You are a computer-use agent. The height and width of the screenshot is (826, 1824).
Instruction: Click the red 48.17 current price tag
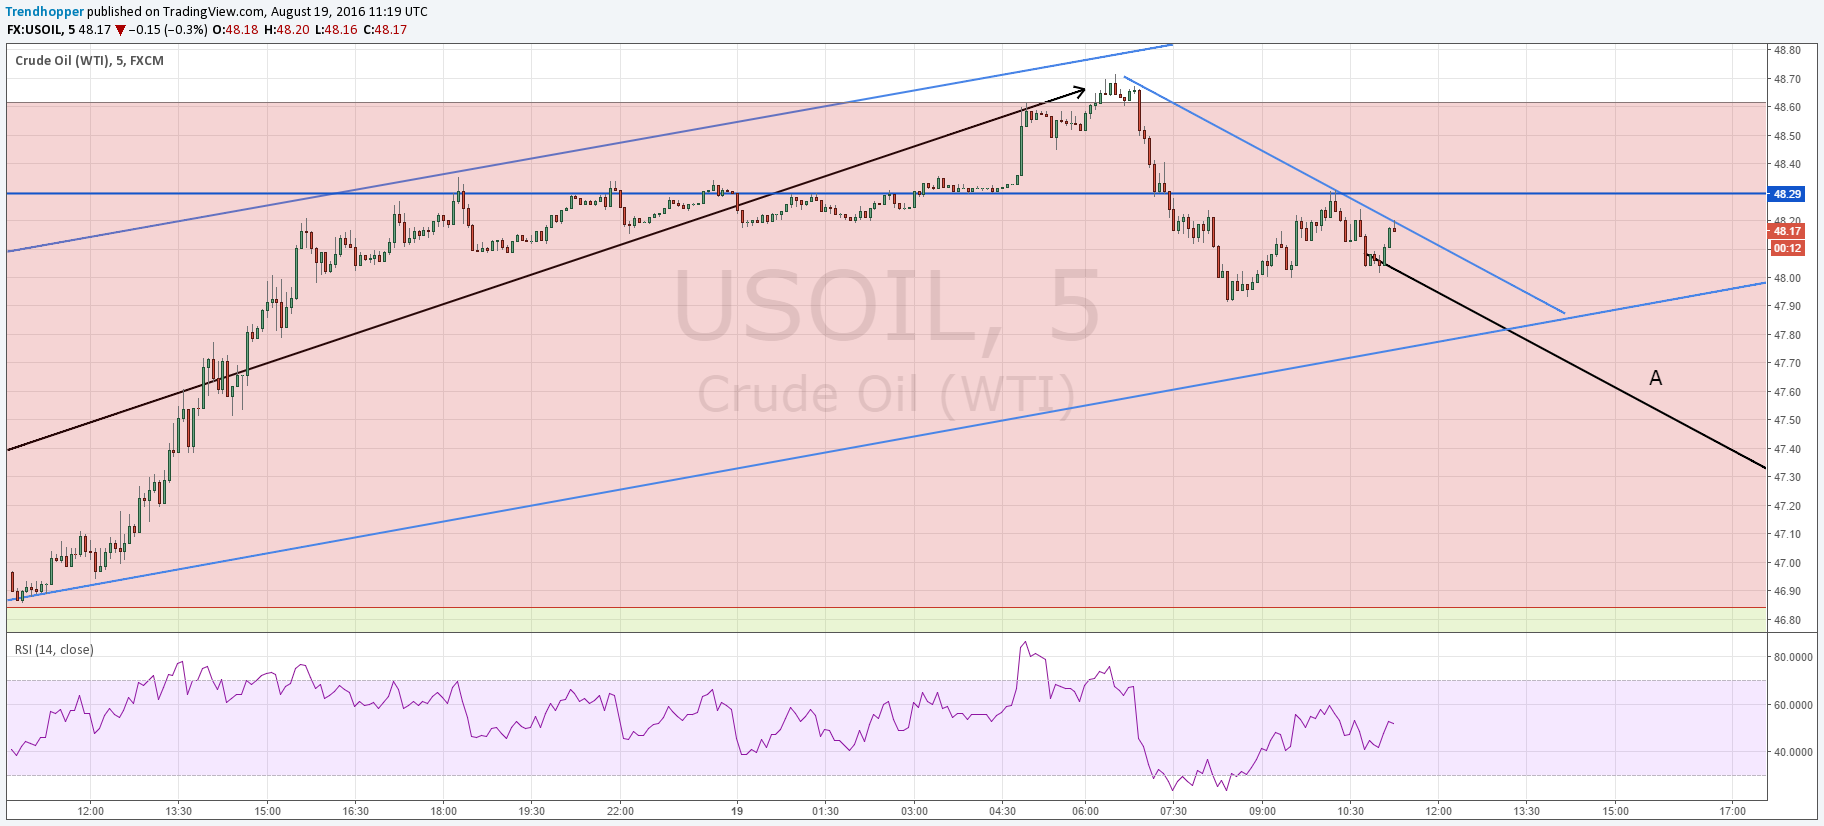pyautogui.click(x=1786, y=231)
